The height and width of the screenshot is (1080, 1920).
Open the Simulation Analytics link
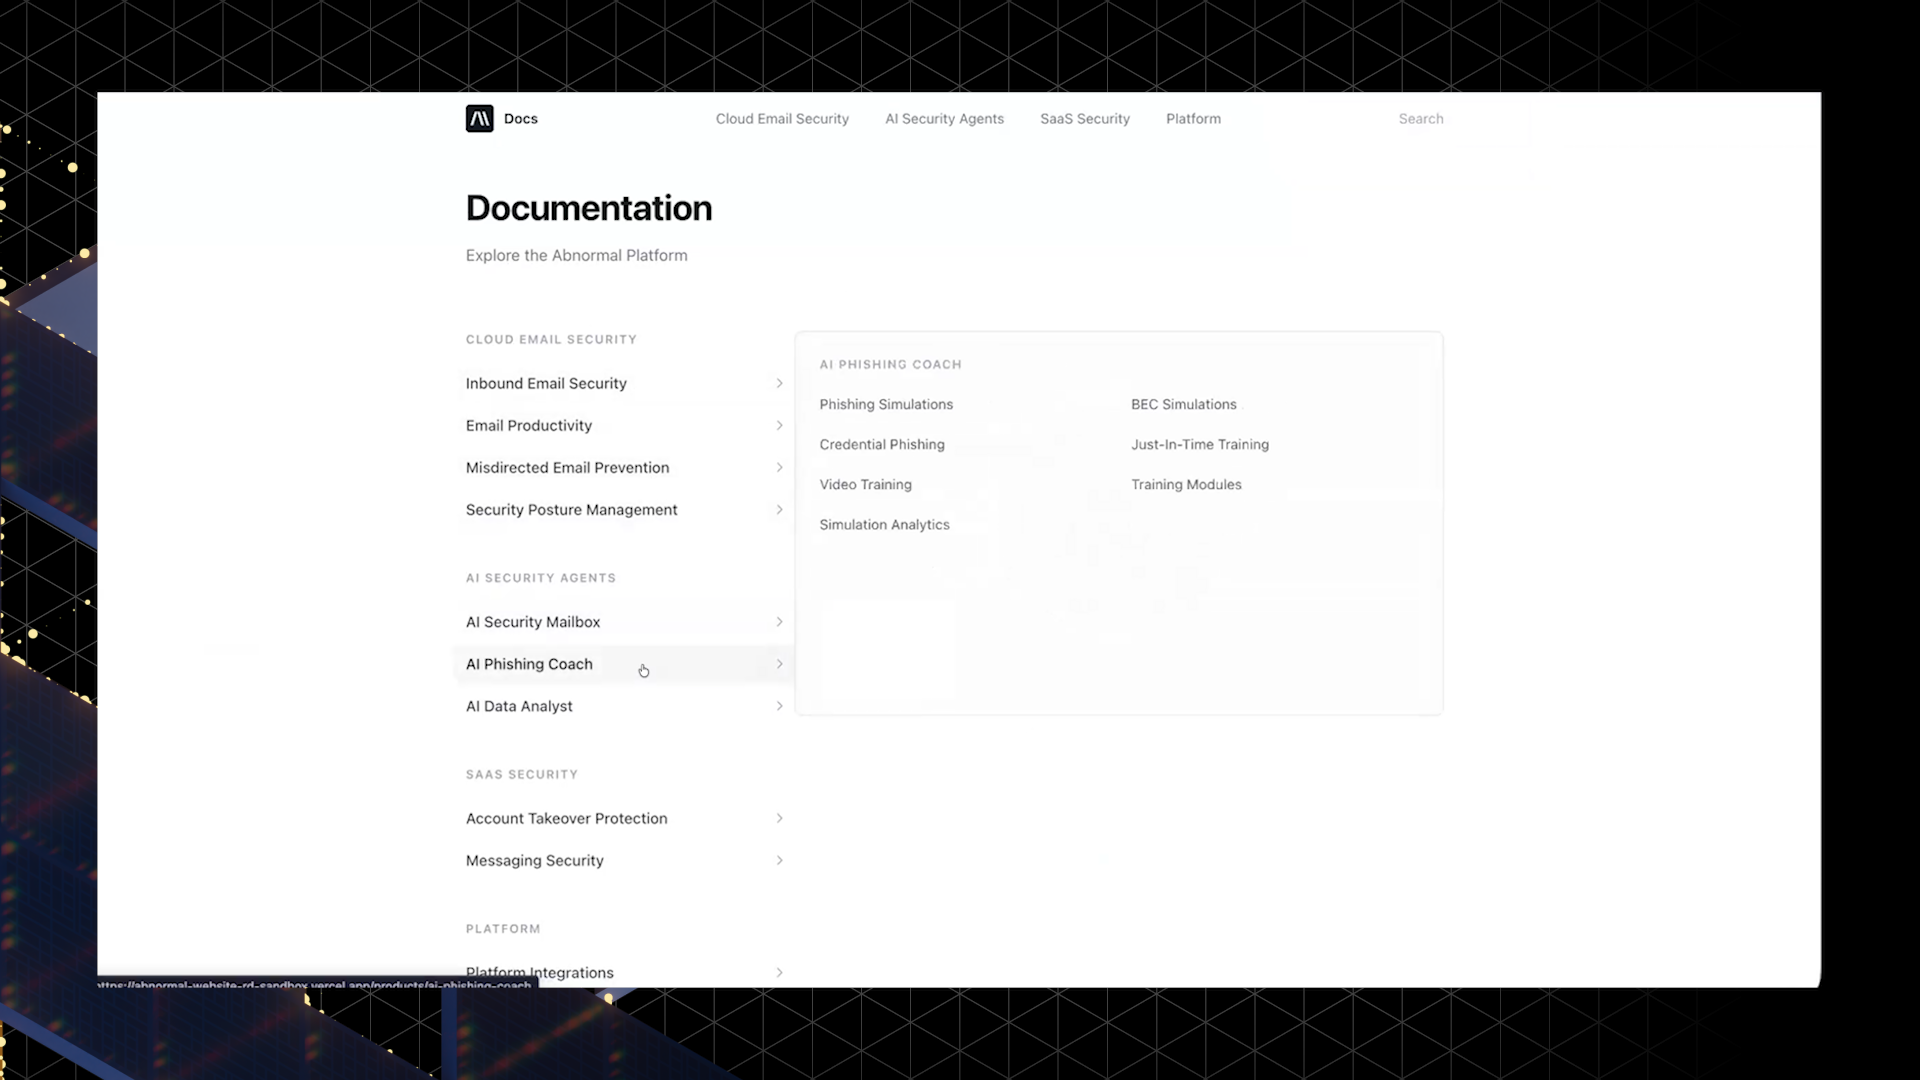tap(885, 525)
